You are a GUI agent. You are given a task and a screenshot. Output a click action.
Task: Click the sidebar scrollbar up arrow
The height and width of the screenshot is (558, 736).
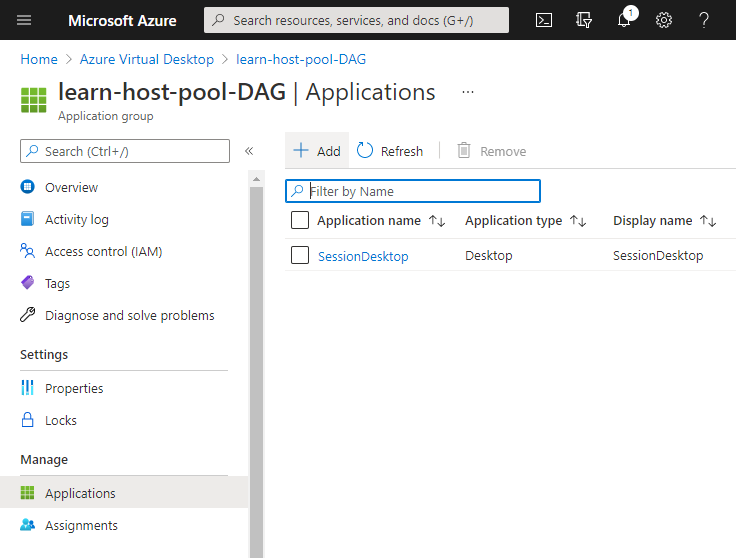[256, 179]
